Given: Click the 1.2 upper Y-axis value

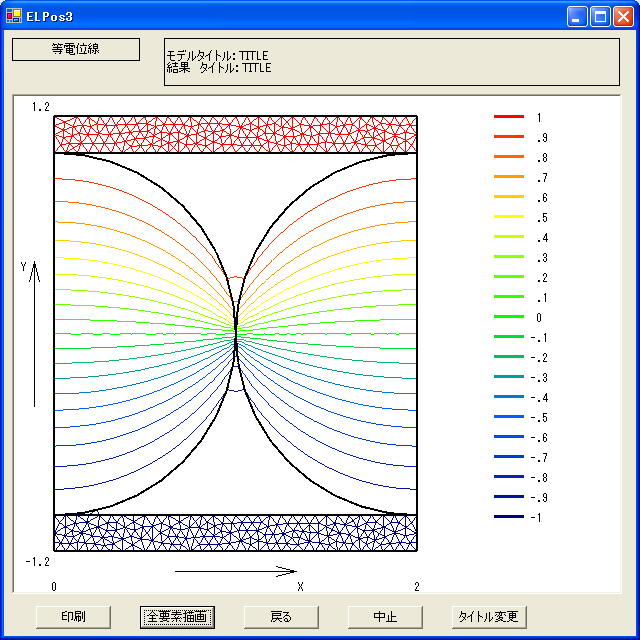Looking at the screenshot, I should 41,107.
